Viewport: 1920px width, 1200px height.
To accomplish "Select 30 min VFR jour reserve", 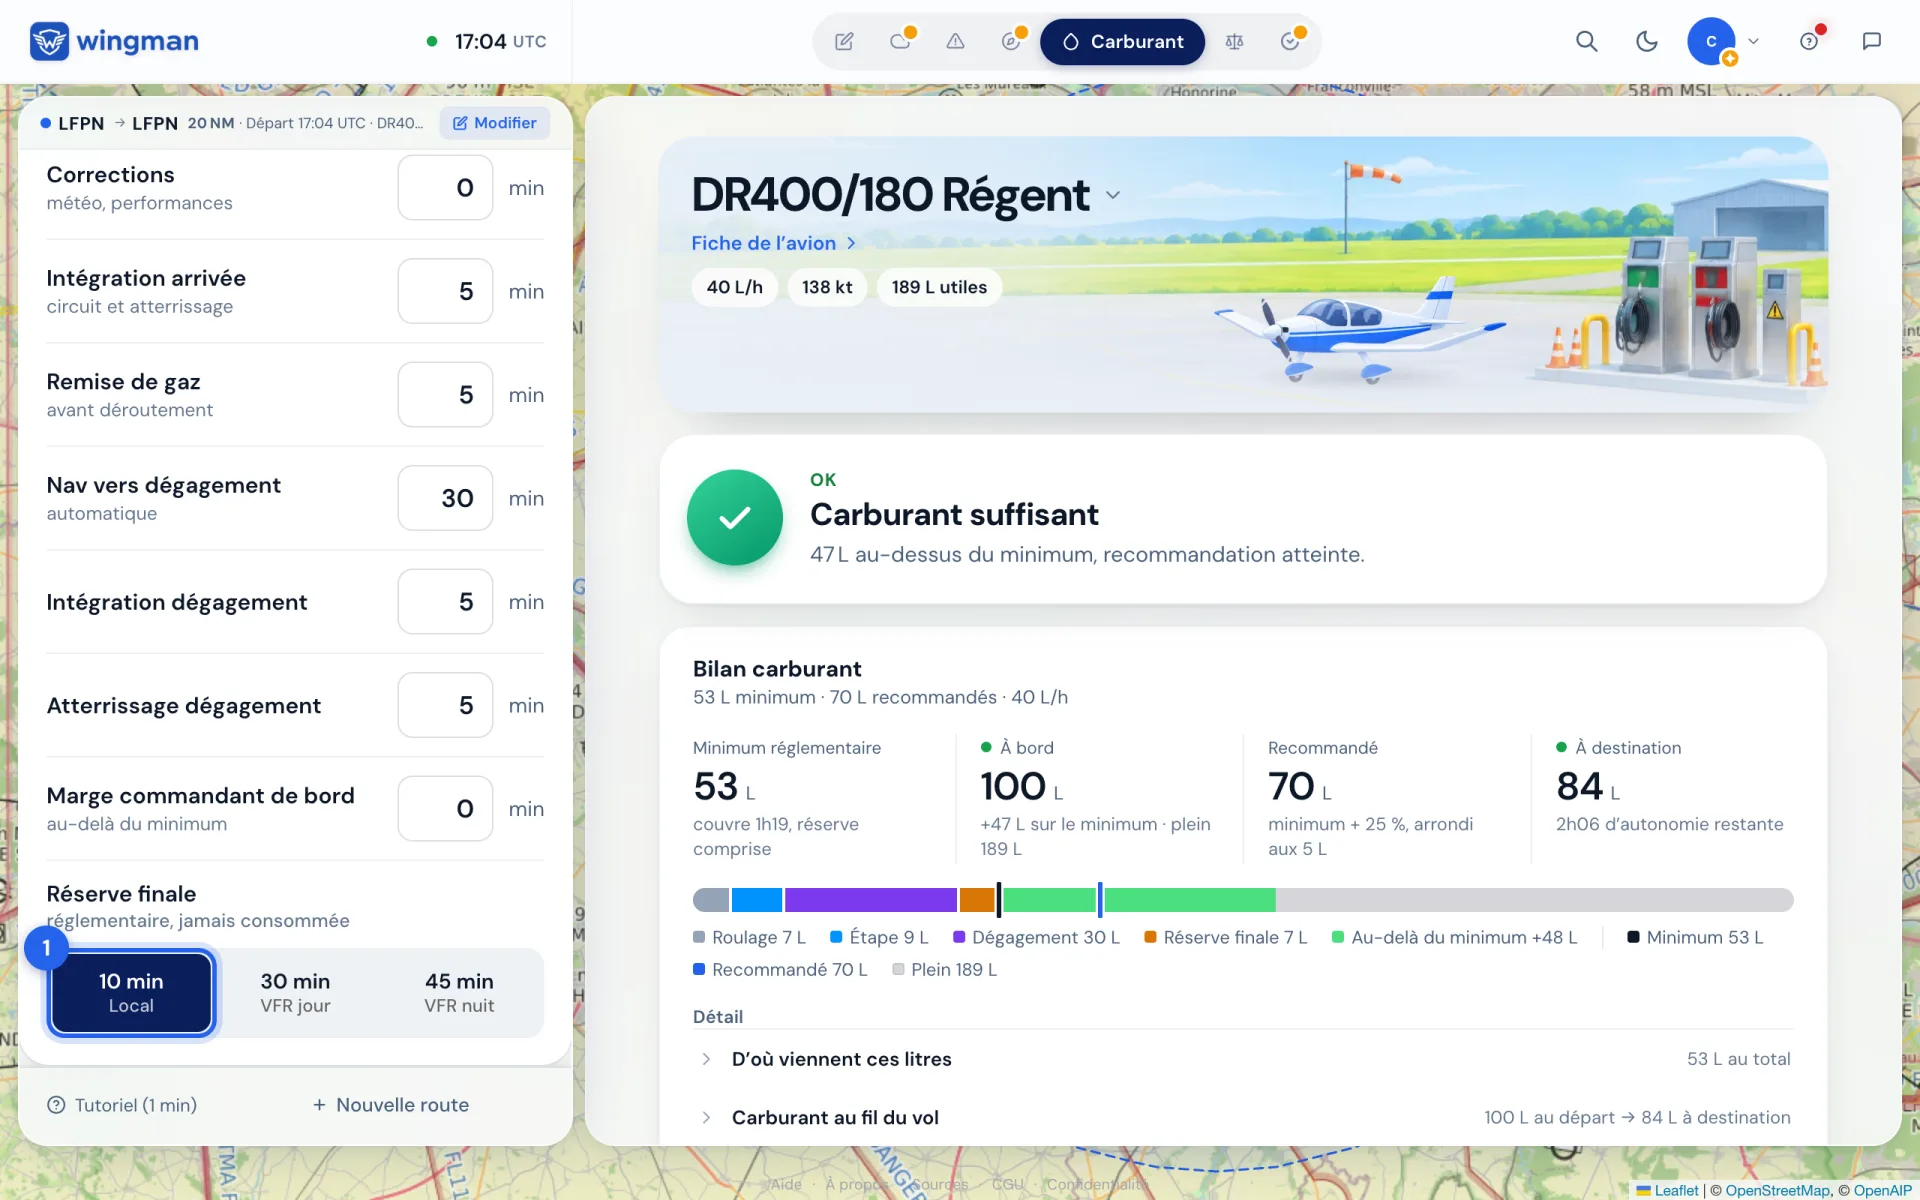I will [295, 992].
